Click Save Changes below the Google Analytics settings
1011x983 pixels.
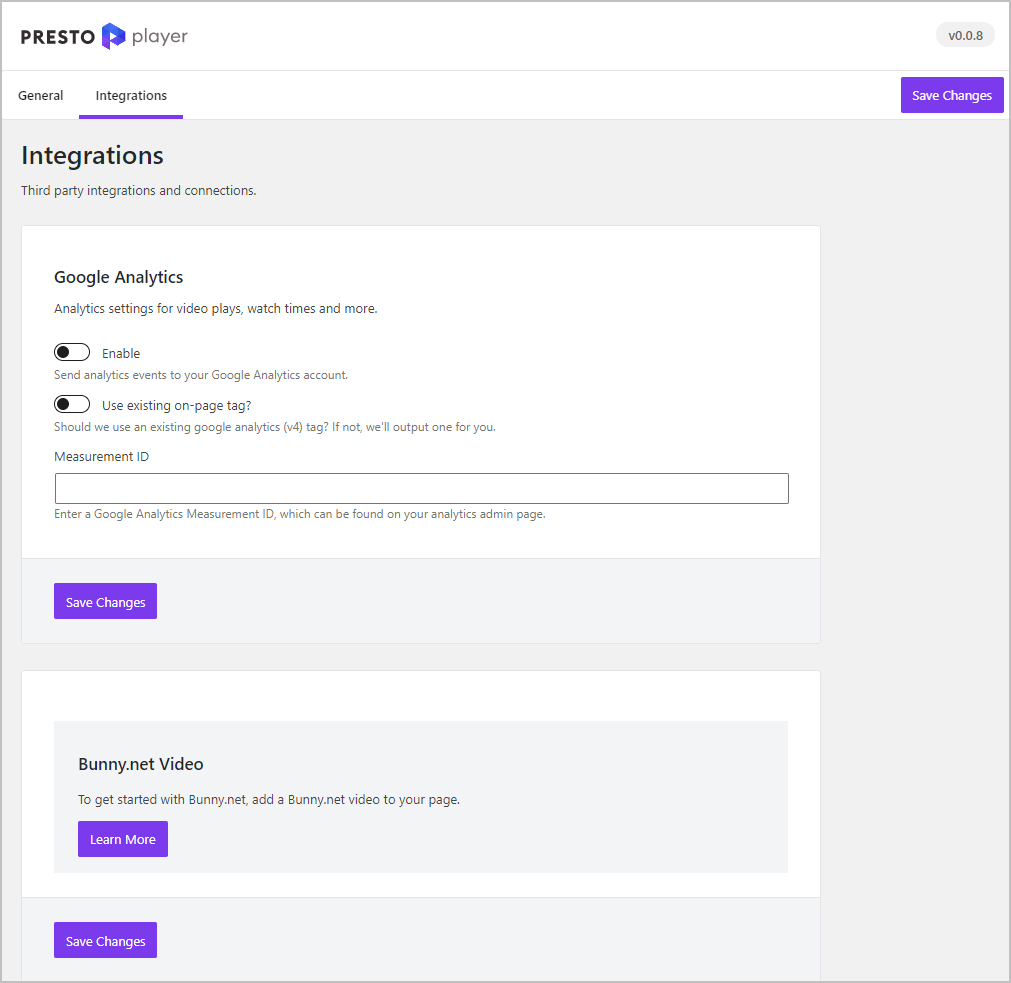105,601
